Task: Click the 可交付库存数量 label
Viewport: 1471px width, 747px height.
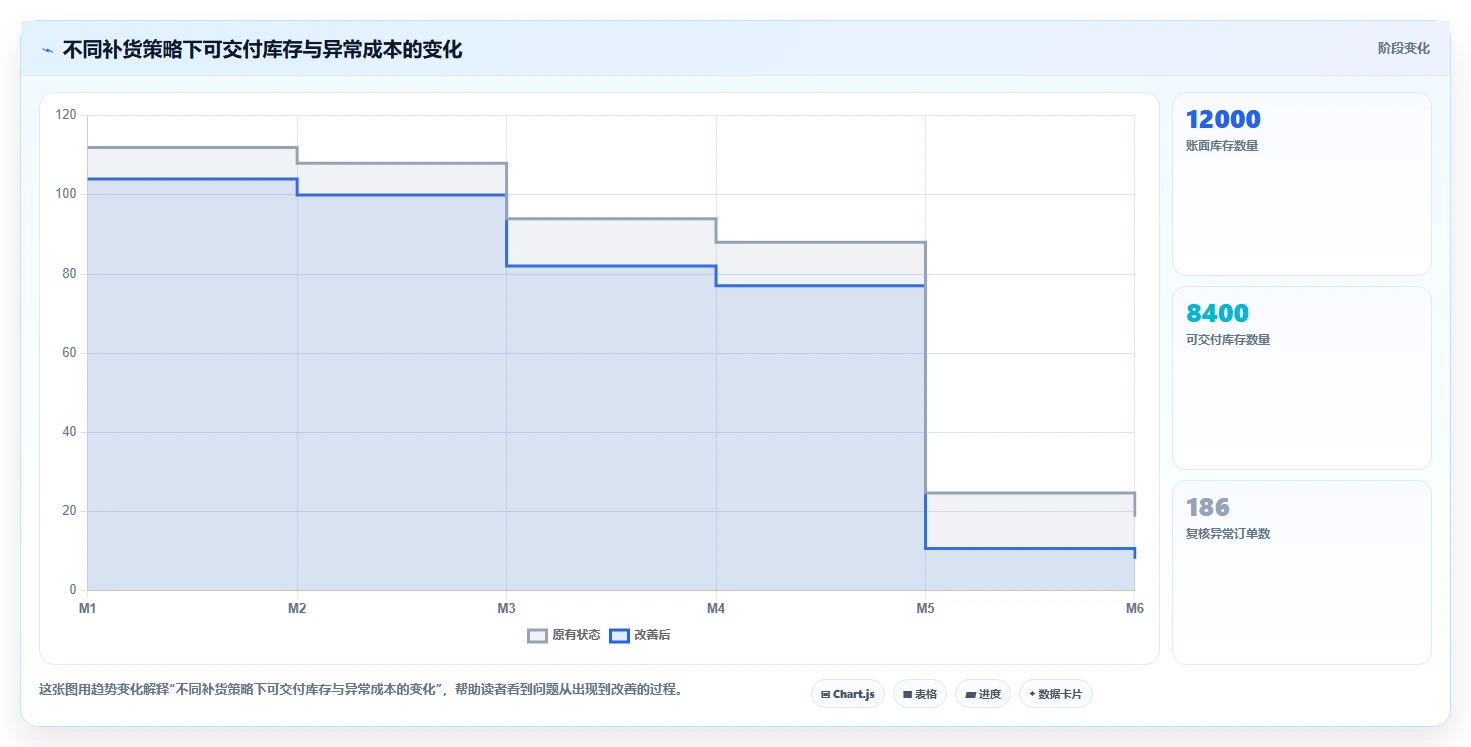Action: pyautogui.click(x=1228, y=340)
